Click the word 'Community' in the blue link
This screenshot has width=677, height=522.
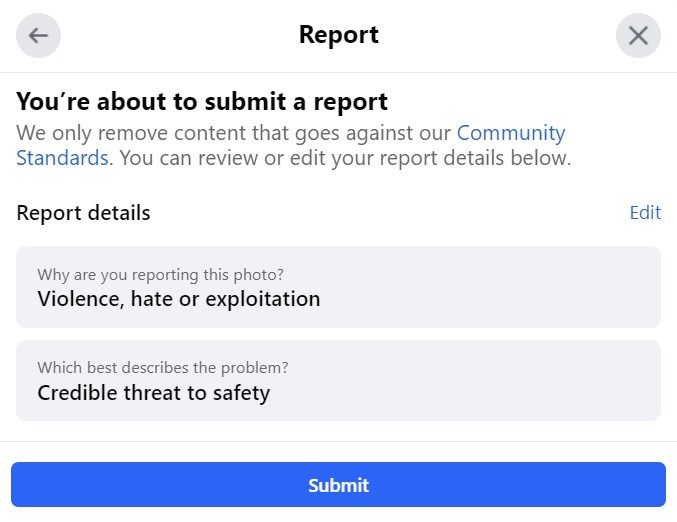[x=511, y=133]
